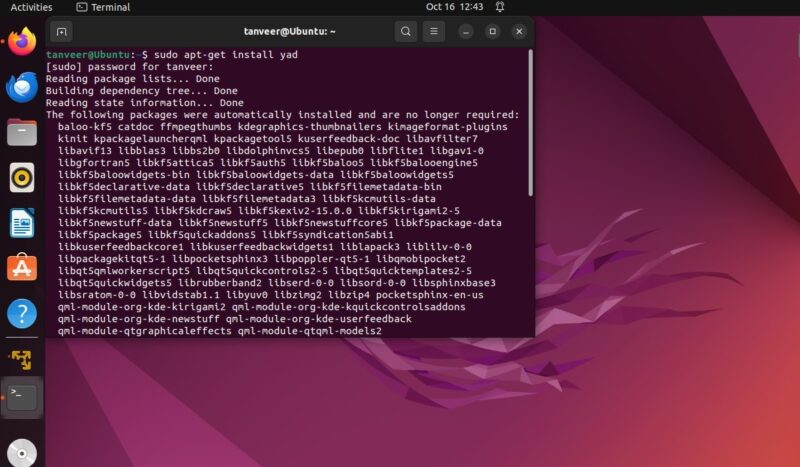Image resolution: width=800 pixels, height=467 pixels.
Task: Click the package name 'libkf5syndication5abi1'
Action: point(328,235)
